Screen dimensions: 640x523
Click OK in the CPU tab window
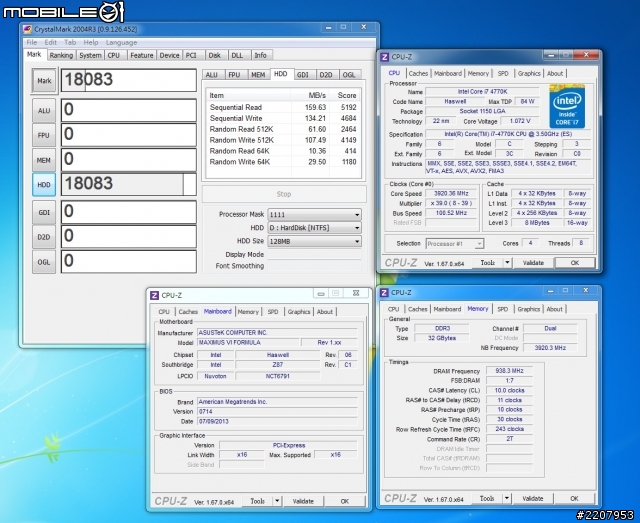(575, 263)
